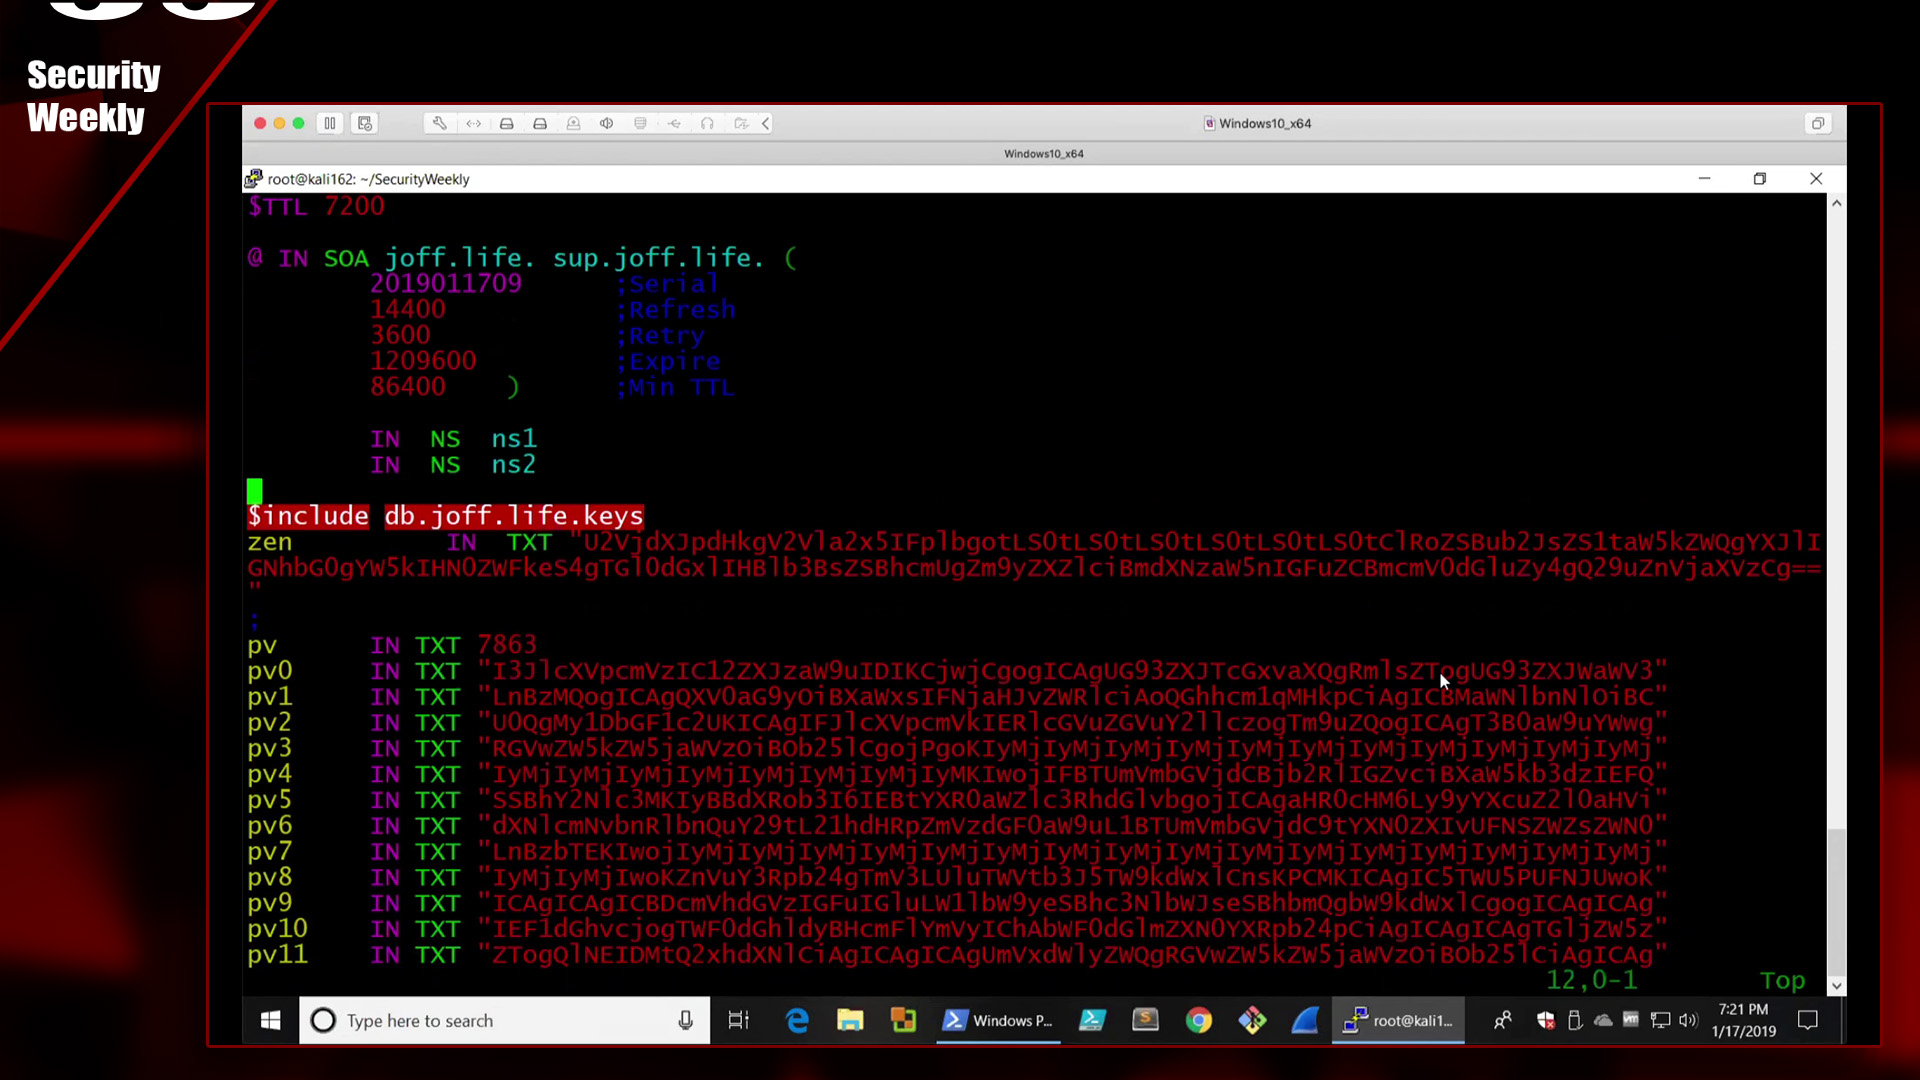Image resolution: width=1920 pixels, height=1080 pixels.
Task: Open the Windows Start menu
Action: (x=268, y=1020)
